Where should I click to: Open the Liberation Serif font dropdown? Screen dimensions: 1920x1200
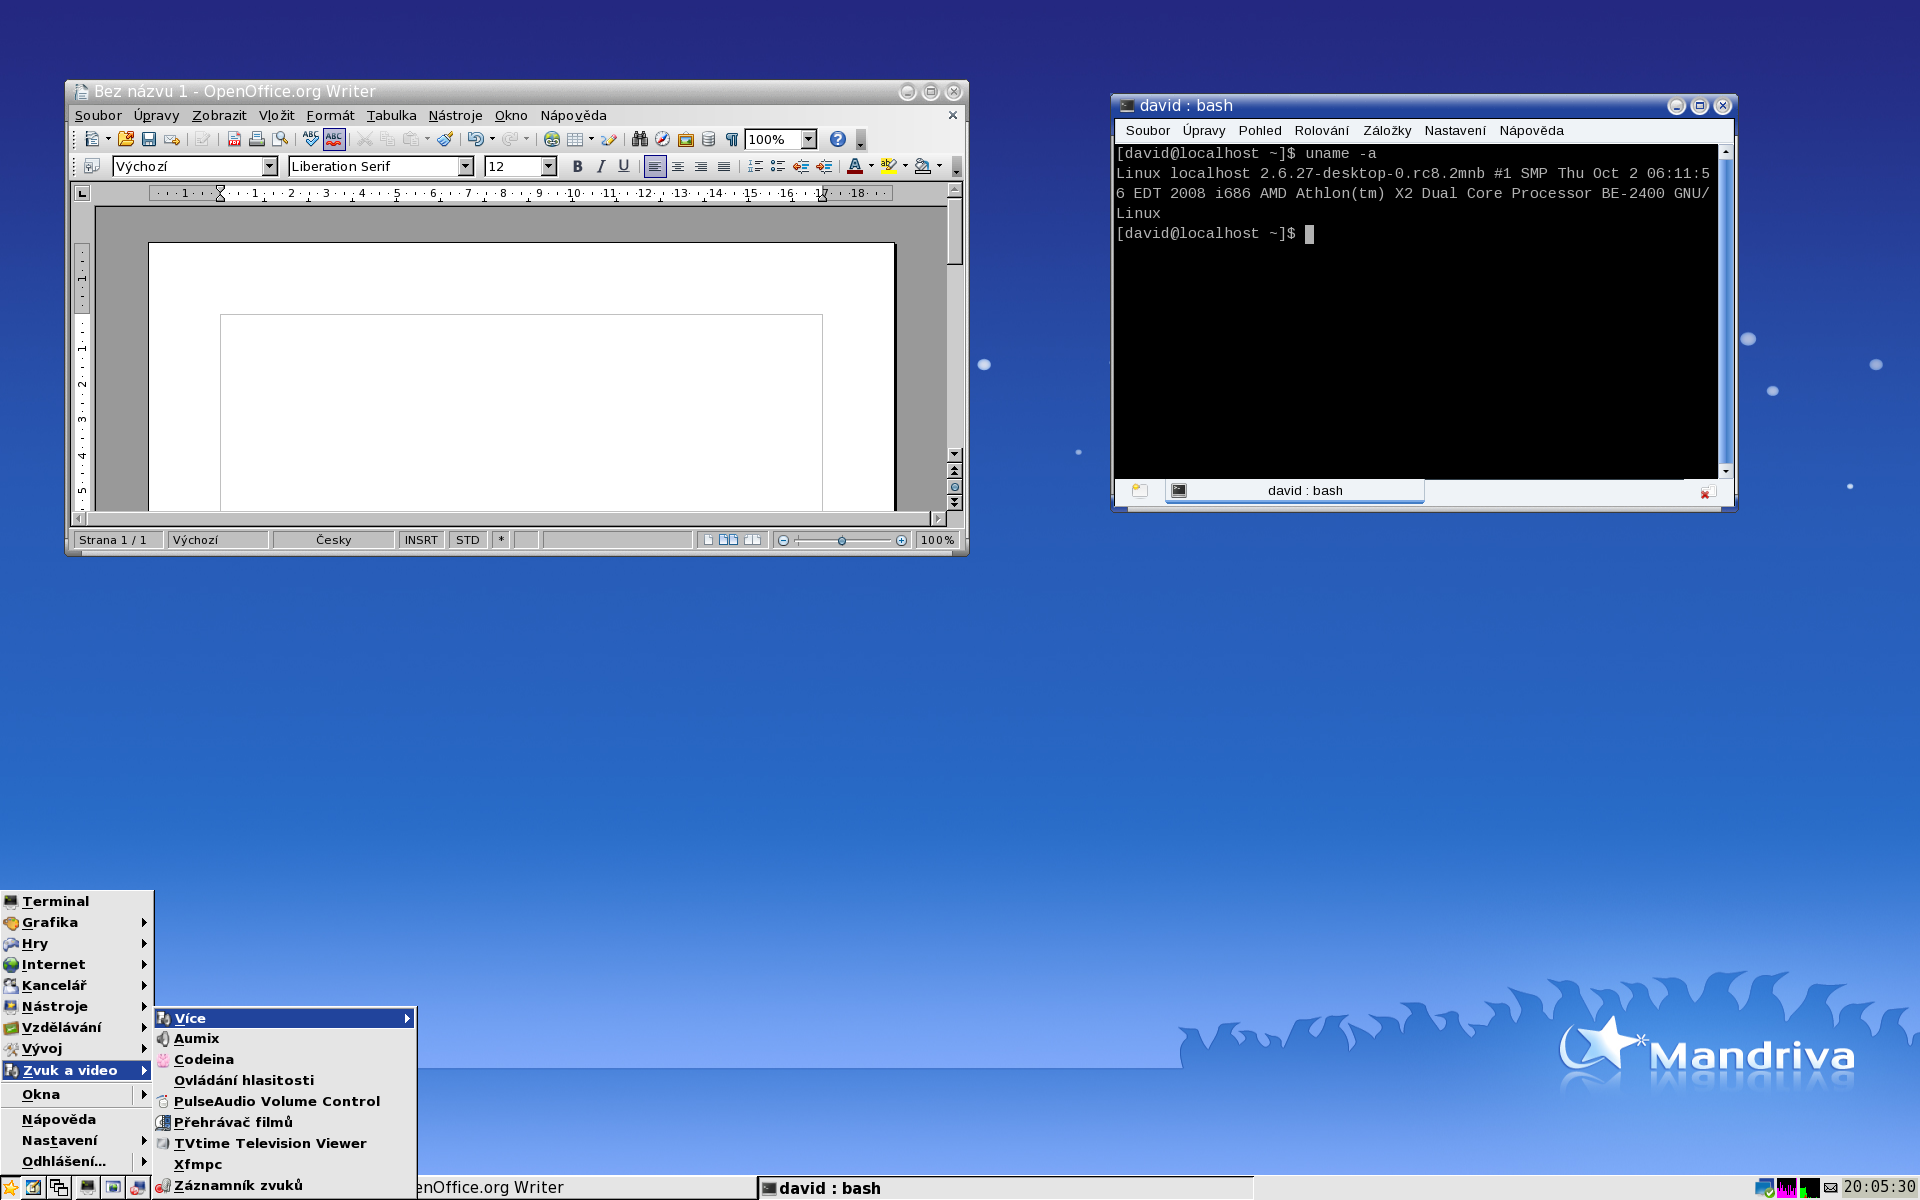coord(465,166)
